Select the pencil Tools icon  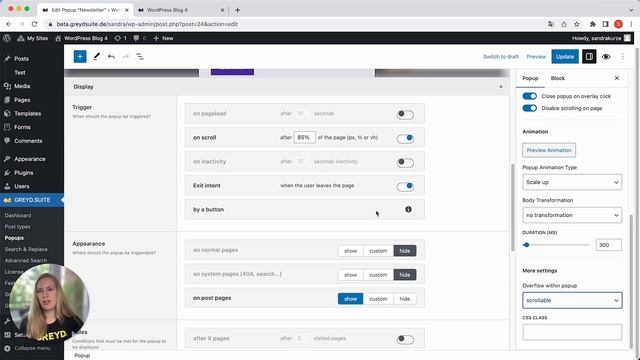(96, 57)
